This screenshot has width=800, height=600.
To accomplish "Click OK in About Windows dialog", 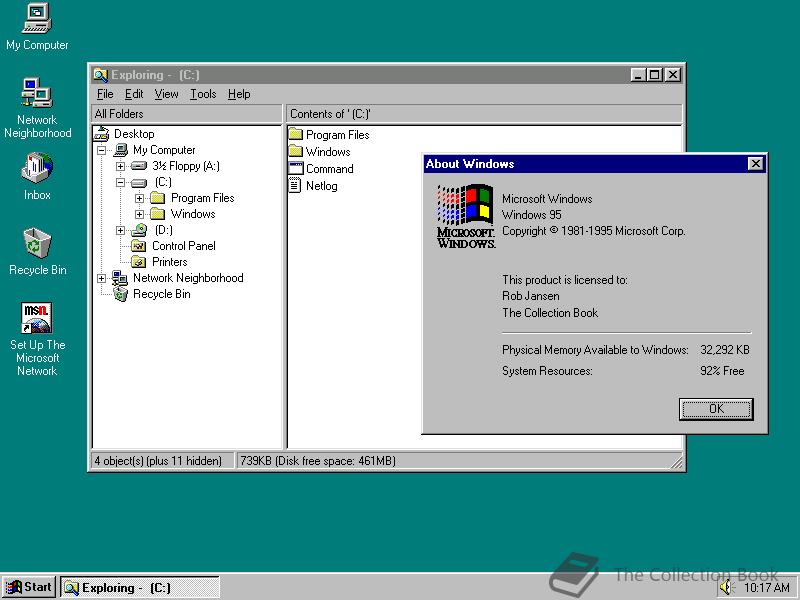I will [716, 409].
